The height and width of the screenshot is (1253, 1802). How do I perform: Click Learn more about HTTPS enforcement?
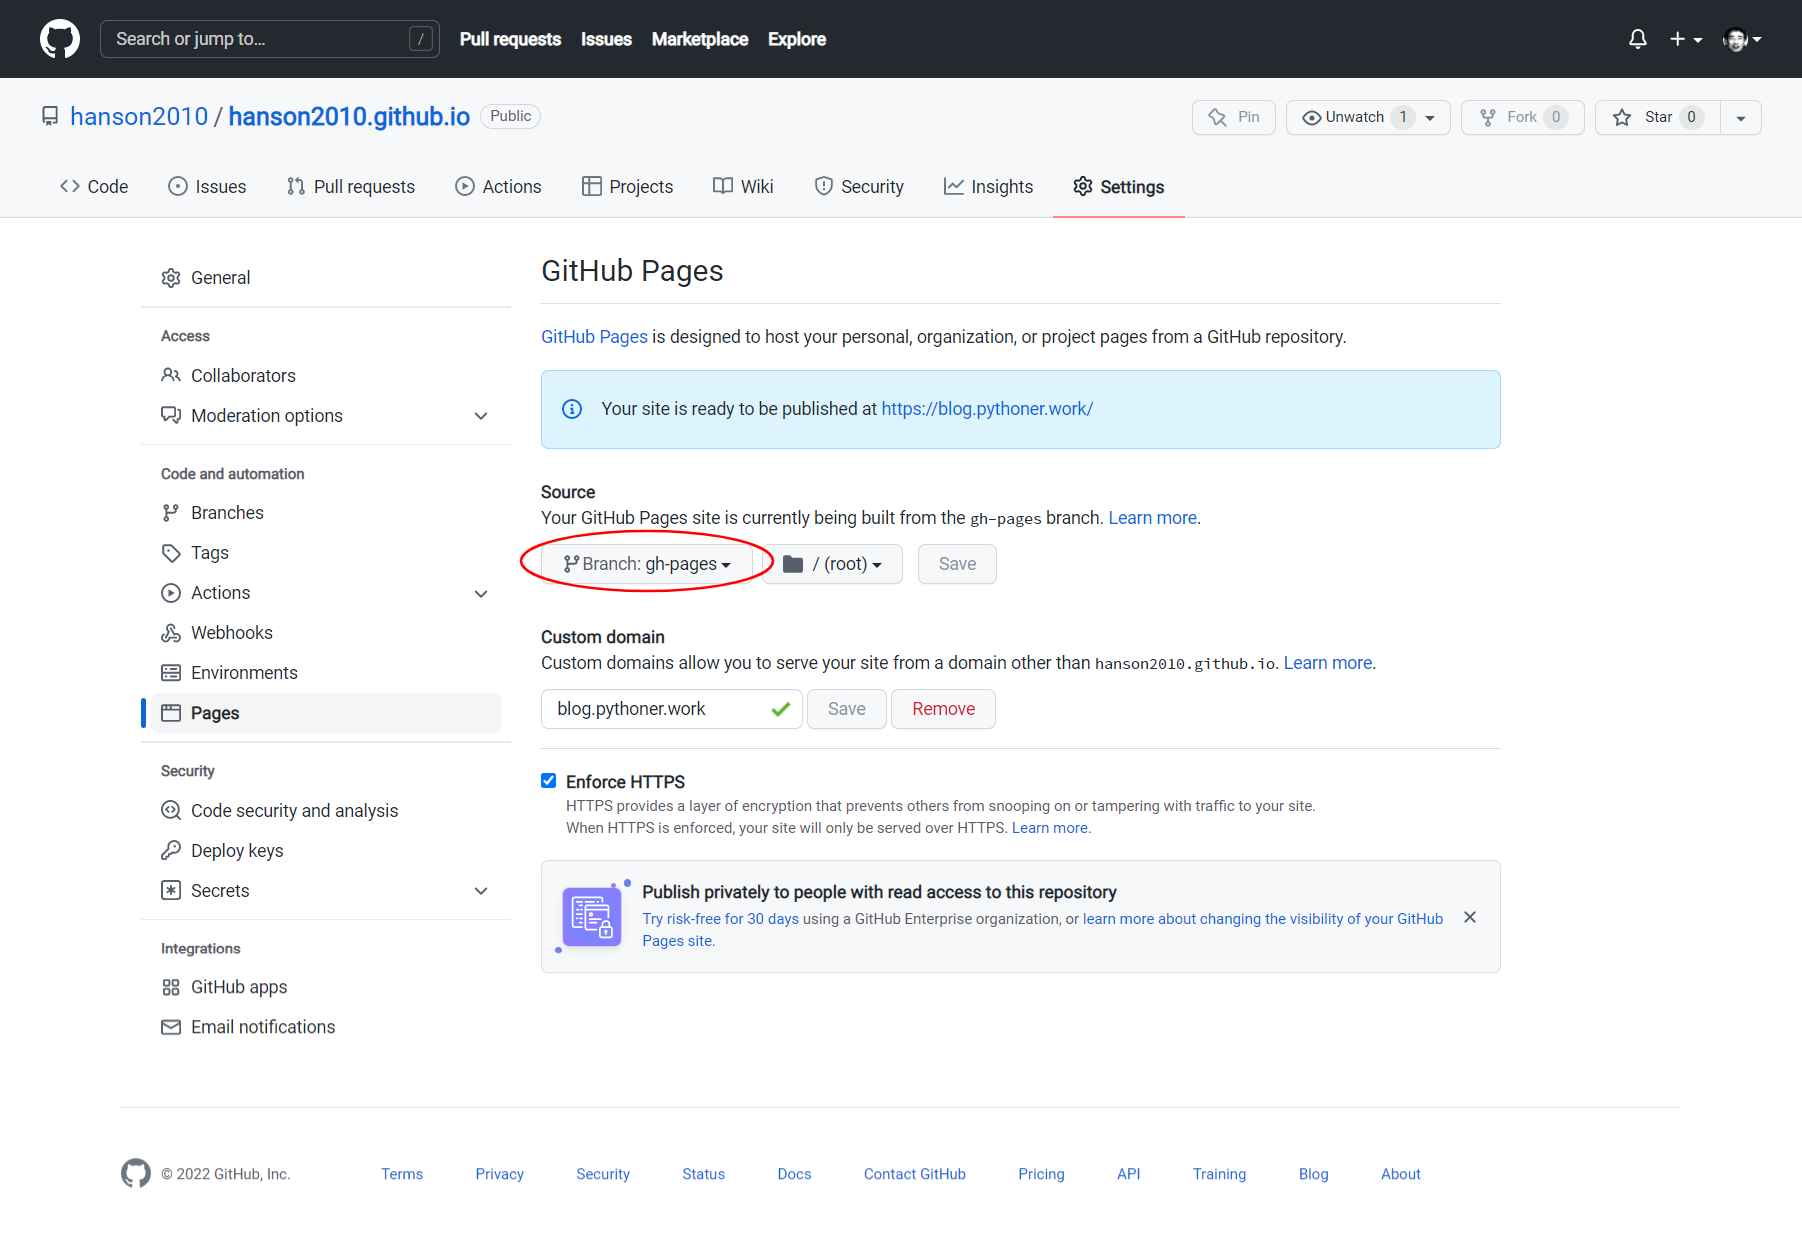(1050, 828)
